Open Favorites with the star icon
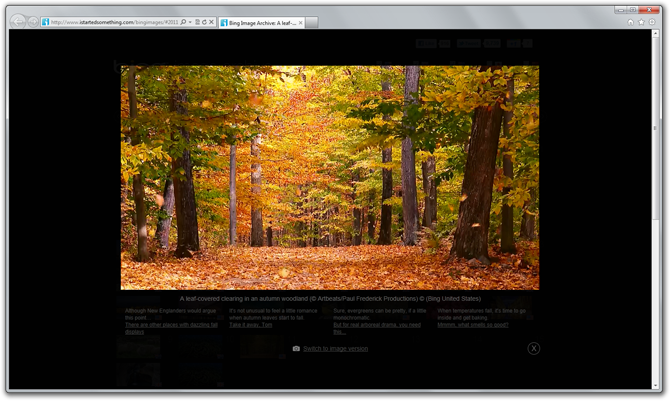Viewport: 670px width, 401px height. point(641,22)
